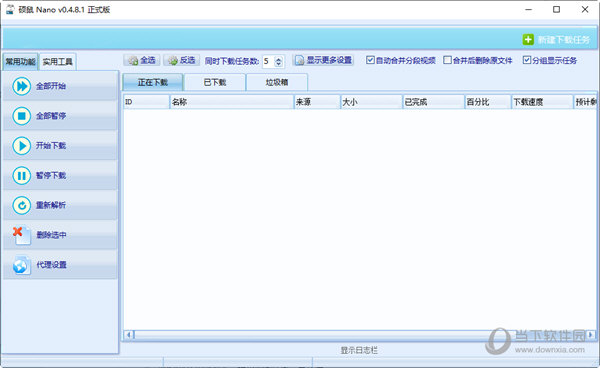Image resolution: width=600 pixels, height=368 pixels.
Task: Click the 全选 select all button
Action: pos(142,60)
